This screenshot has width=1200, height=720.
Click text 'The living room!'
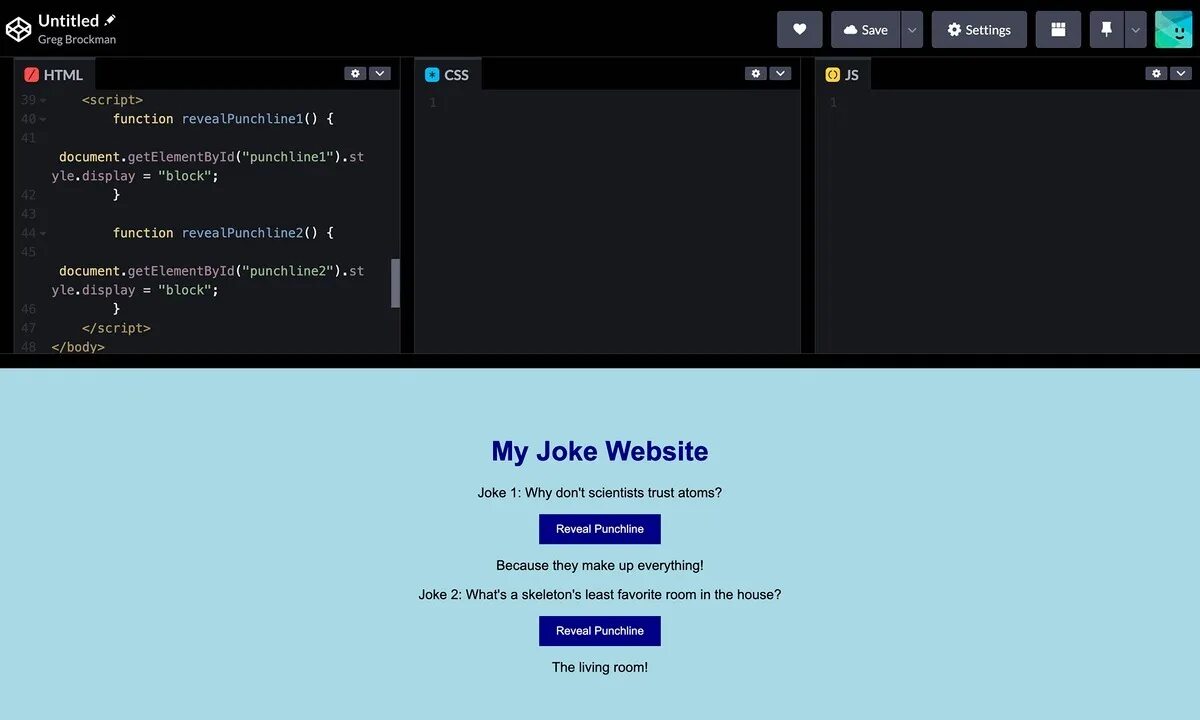coord(600,667)
